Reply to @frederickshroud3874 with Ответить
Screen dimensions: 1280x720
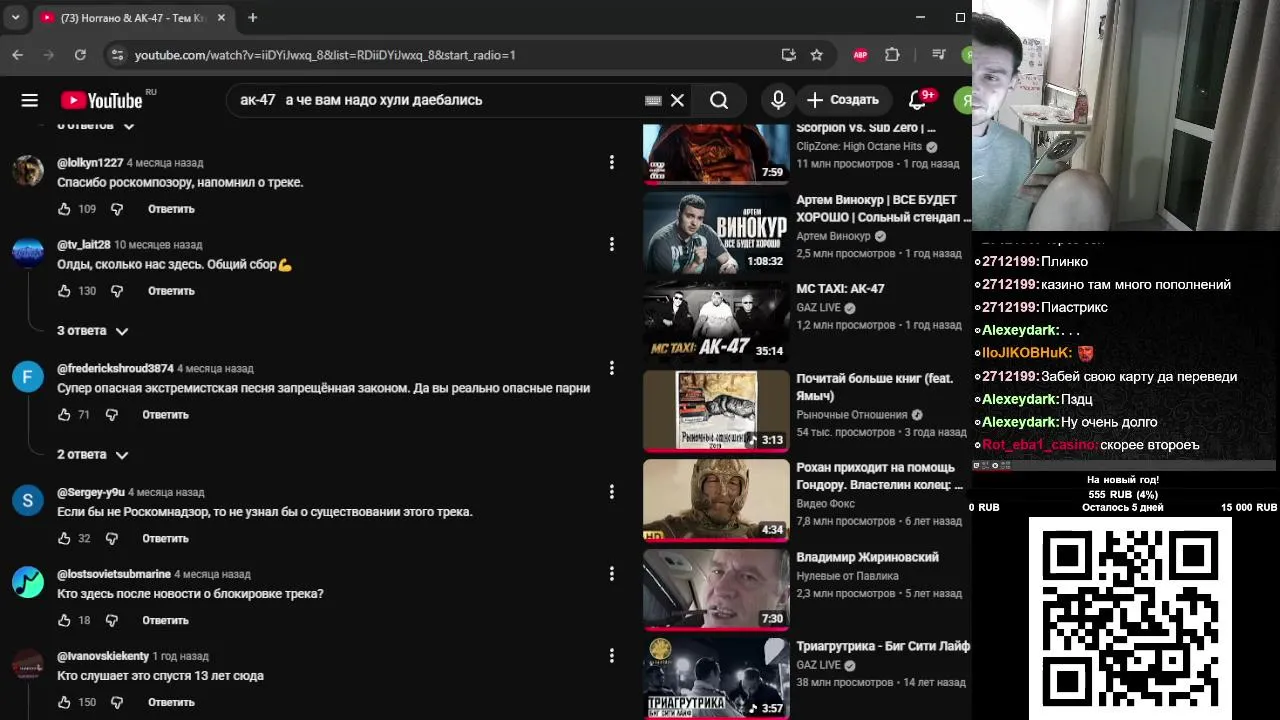(165, 414)
